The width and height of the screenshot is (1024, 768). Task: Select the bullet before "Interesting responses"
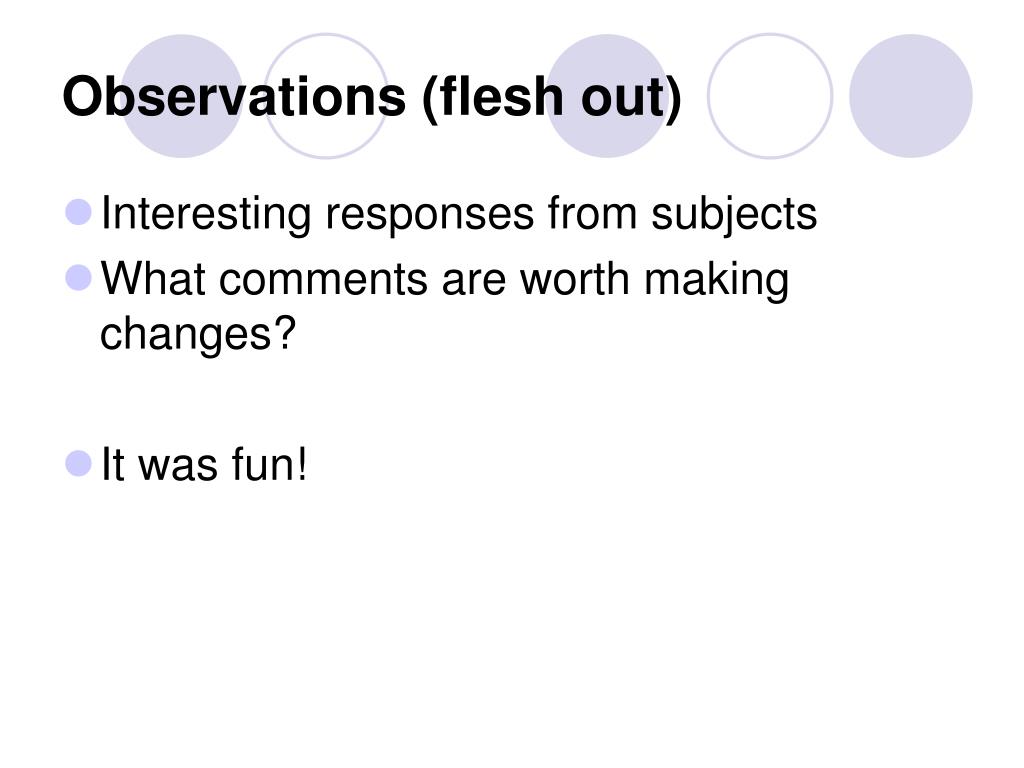(x=78, y=212)
